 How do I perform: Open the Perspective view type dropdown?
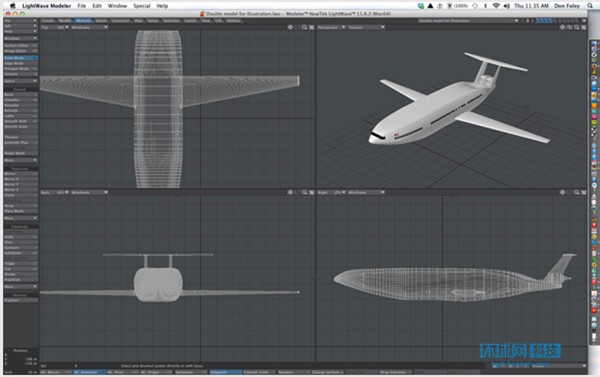click(331, 27)
